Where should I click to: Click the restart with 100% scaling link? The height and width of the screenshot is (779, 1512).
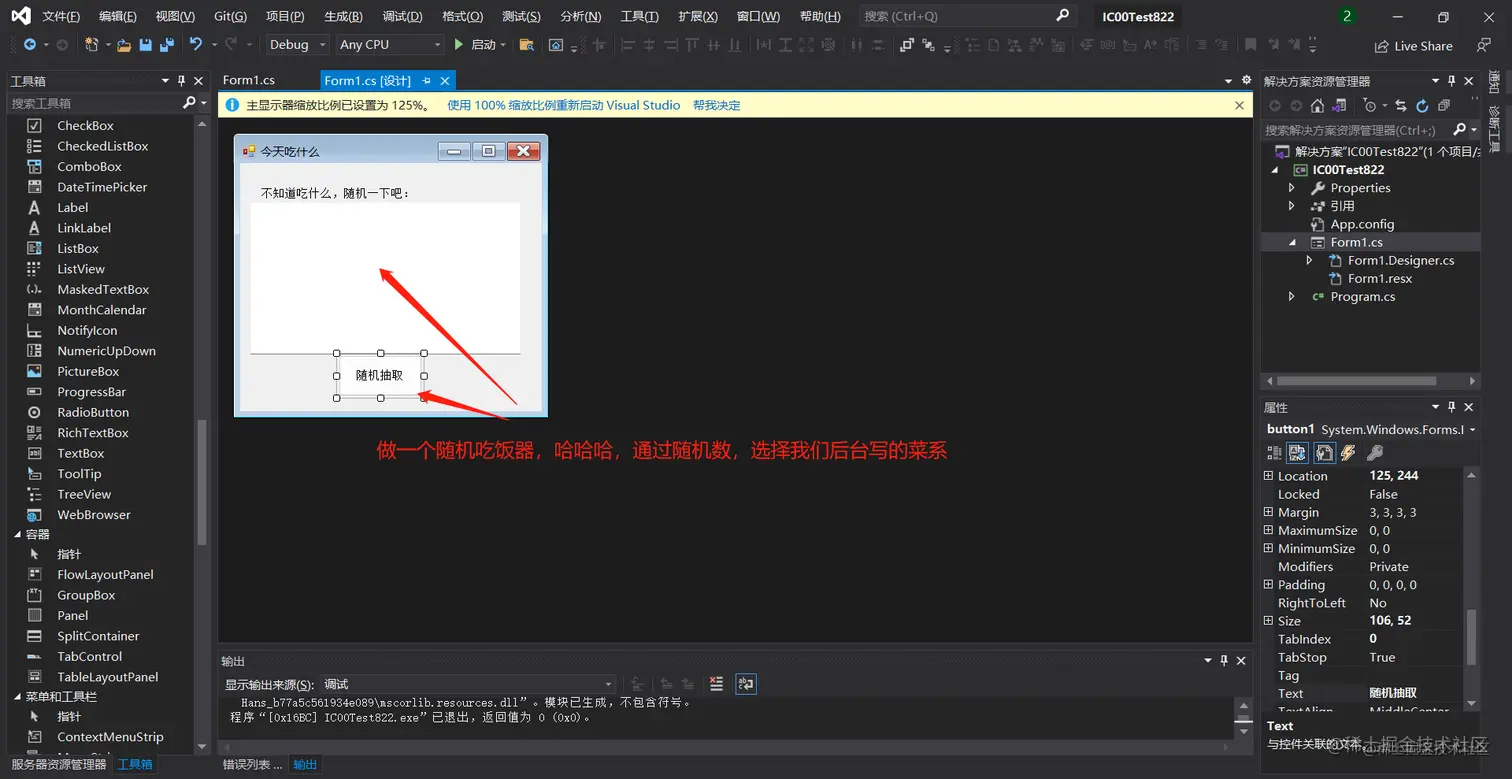click(x=563, y=105)
